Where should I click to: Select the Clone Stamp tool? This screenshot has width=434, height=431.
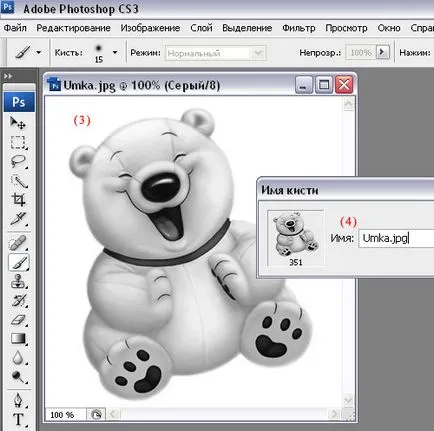click(x=18, y=281)
